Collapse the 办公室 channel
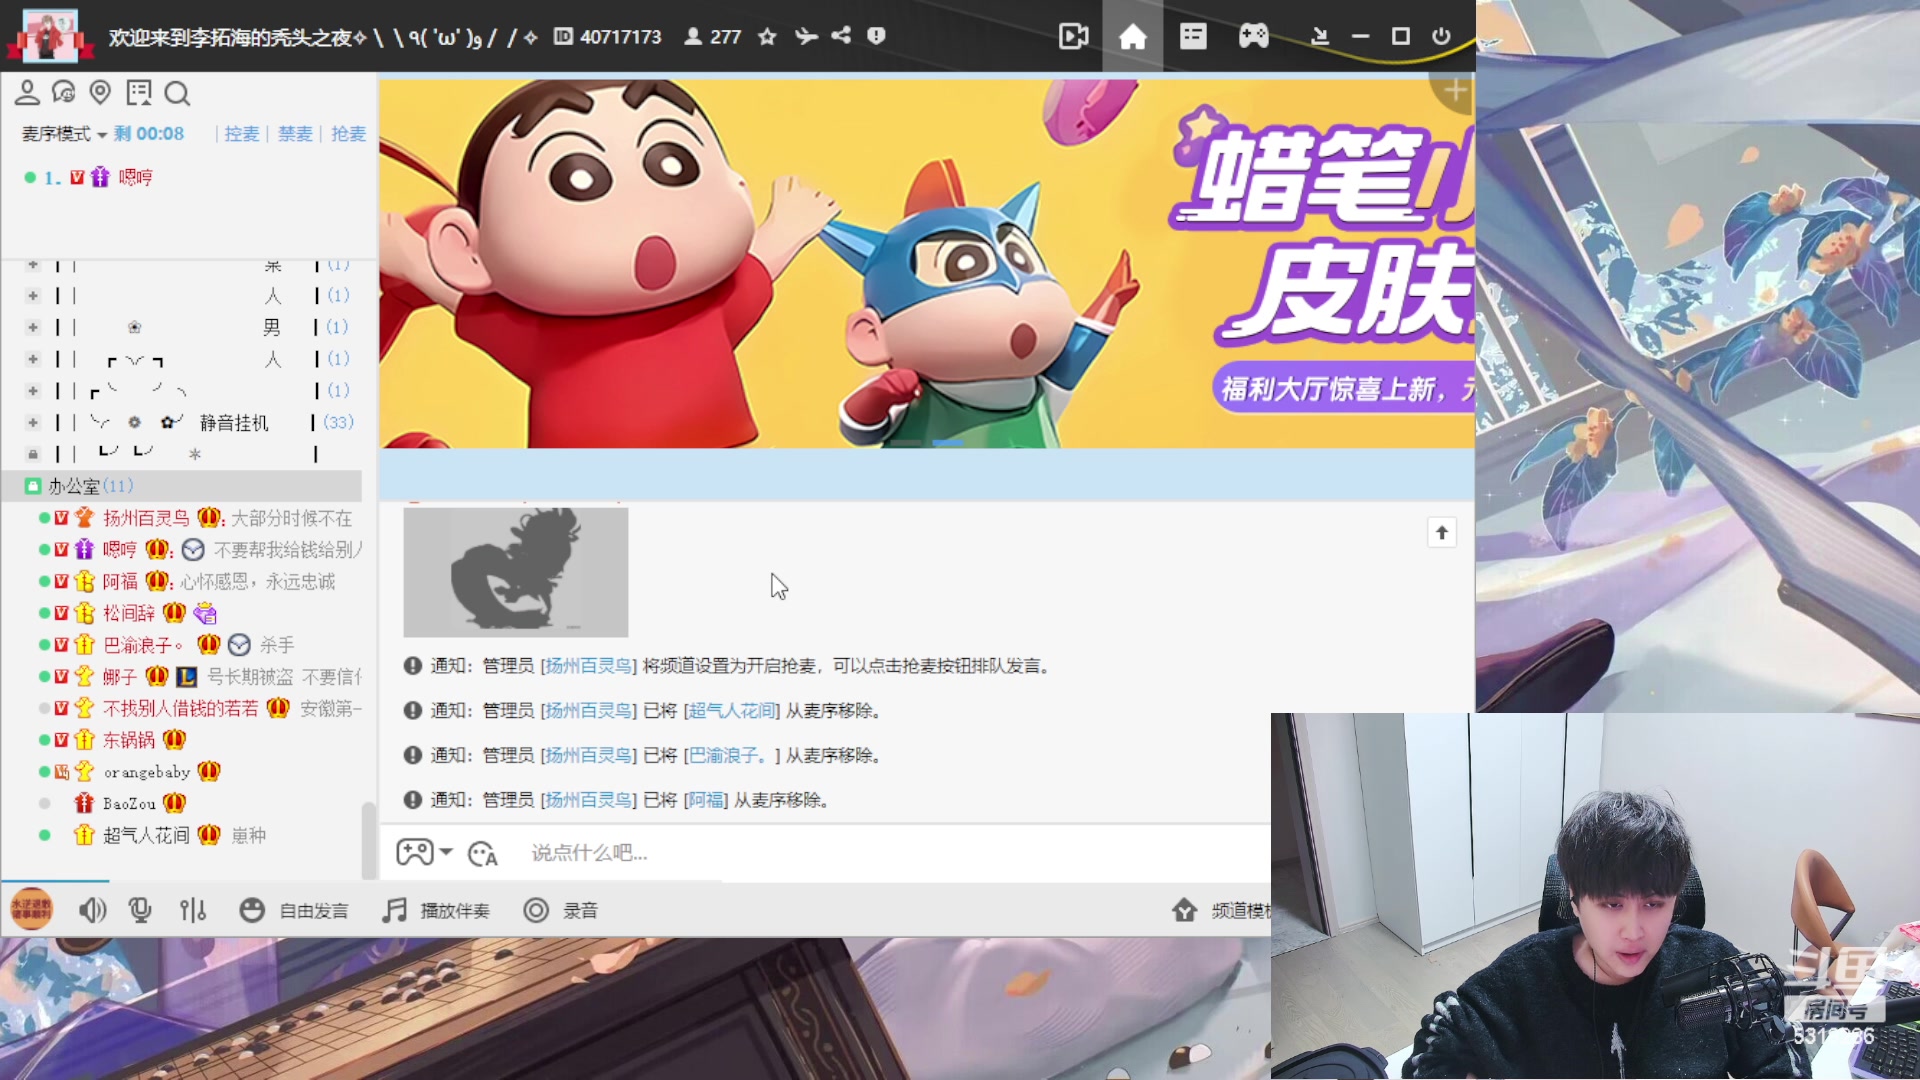 (x=33, y=486)
